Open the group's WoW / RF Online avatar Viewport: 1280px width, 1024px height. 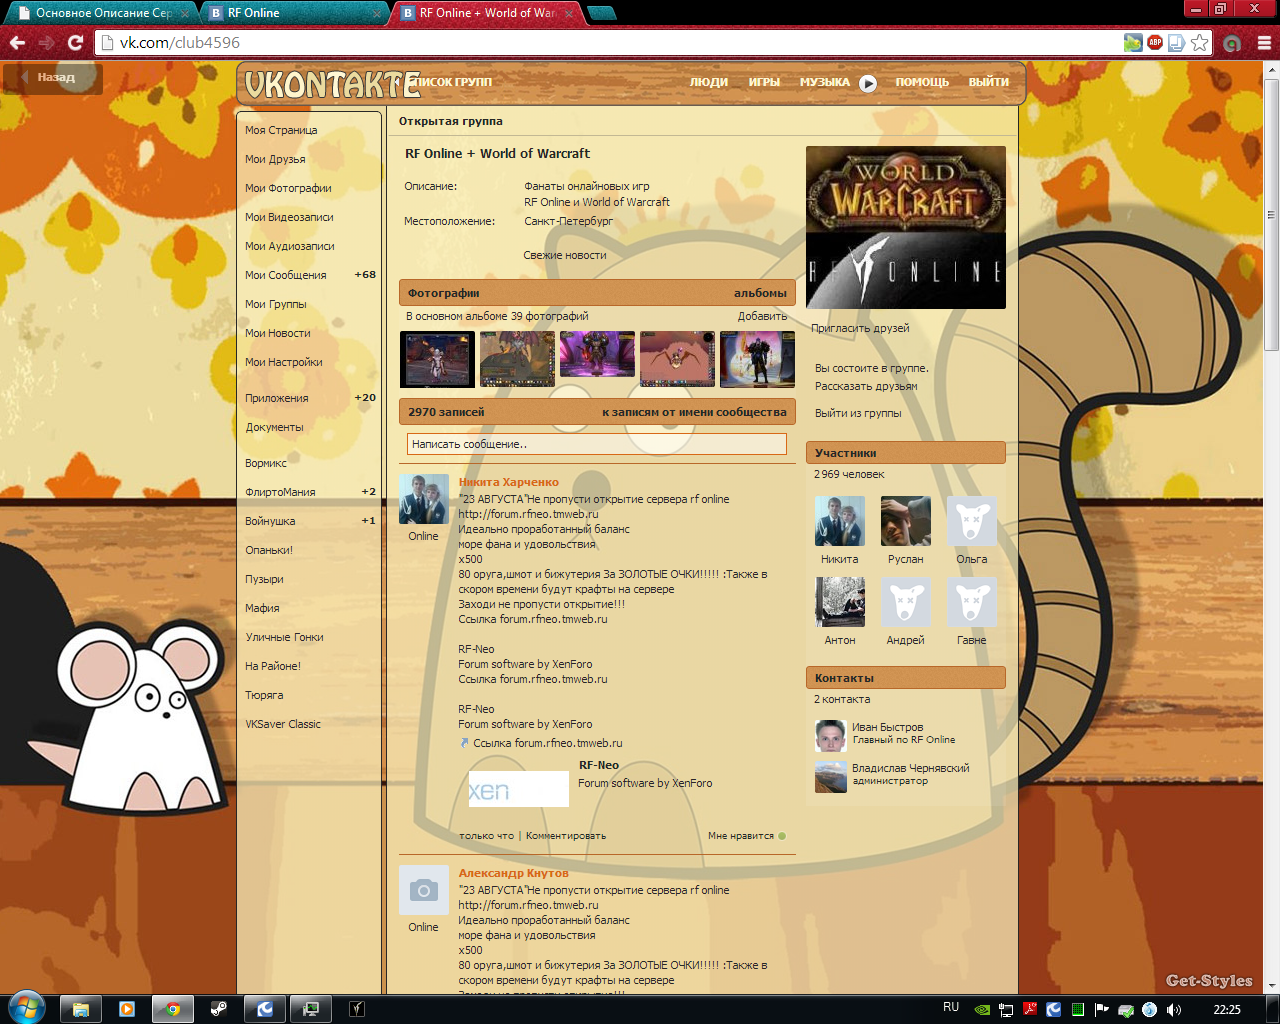(906, 227)
